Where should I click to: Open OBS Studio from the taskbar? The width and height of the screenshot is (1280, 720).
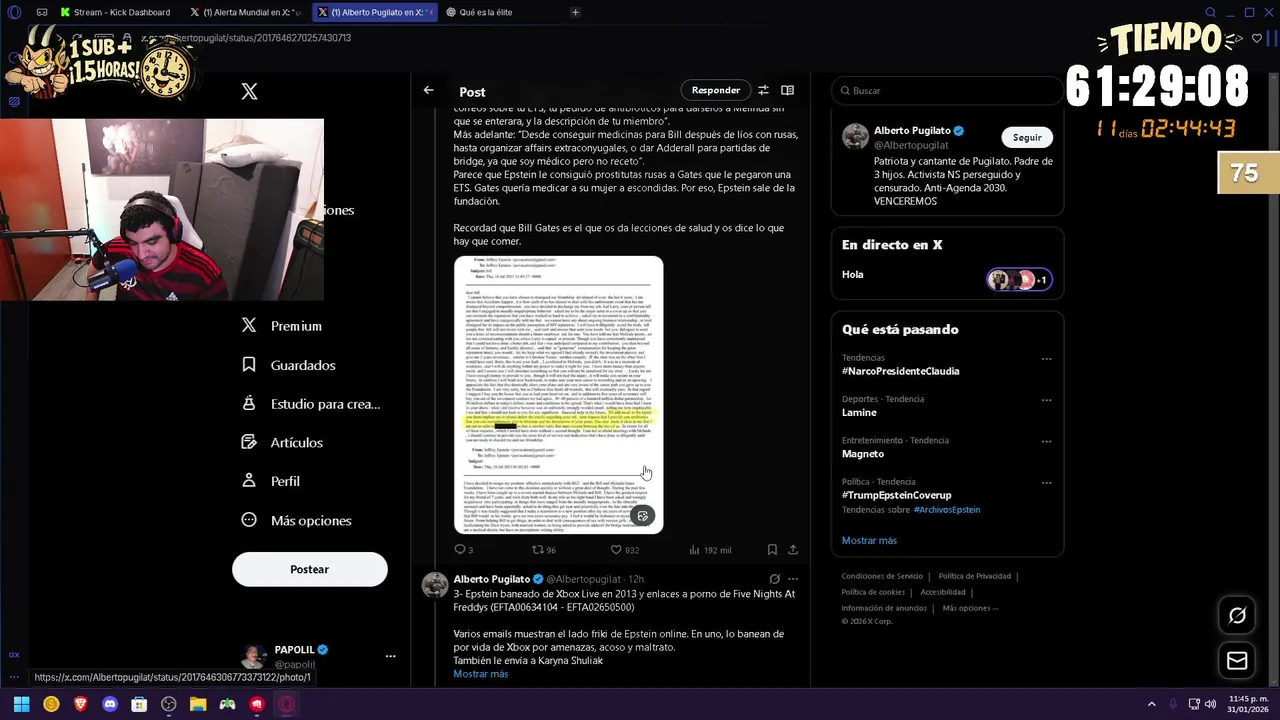click(x=169, y=704)
